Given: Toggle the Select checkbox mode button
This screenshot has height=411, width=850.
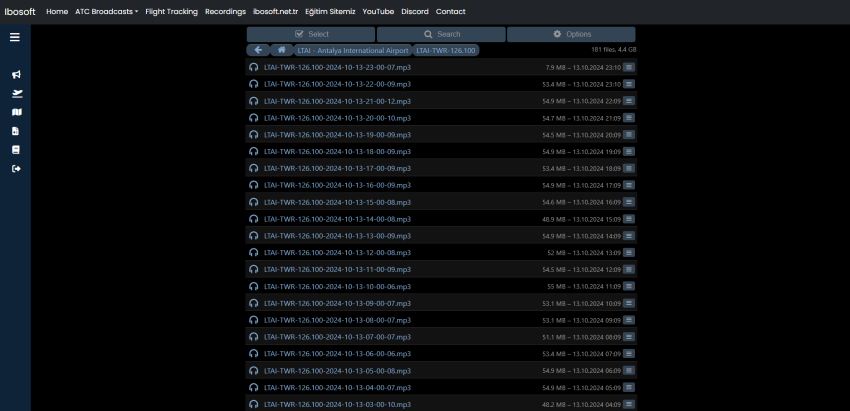Looking at the screenshot, I should click(311, 34).
